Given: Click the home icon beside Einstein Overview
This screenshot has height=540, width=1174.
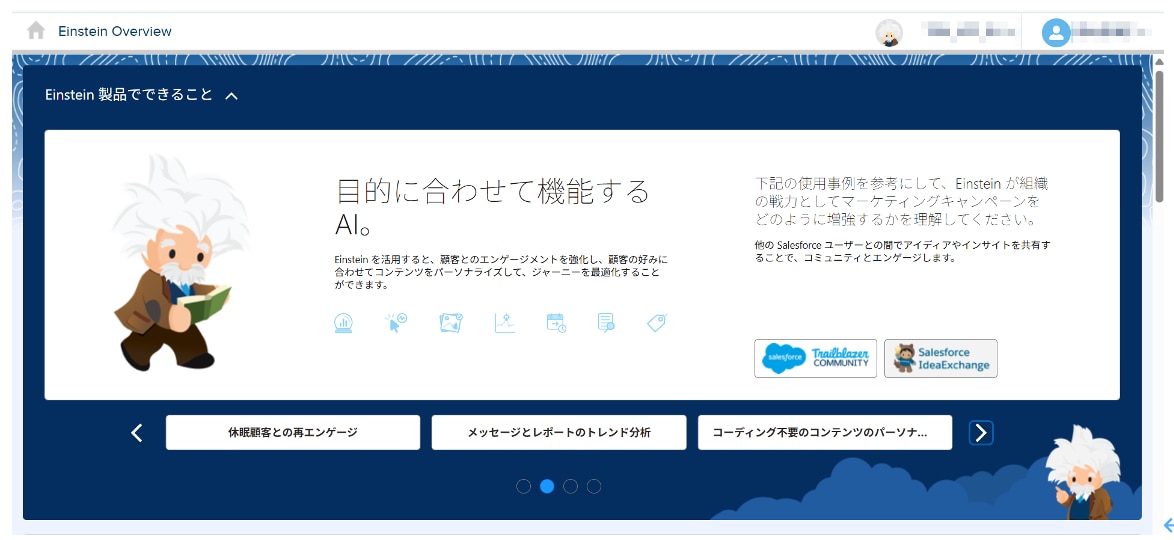Looking at the screenshot, I should coord(36,31).
